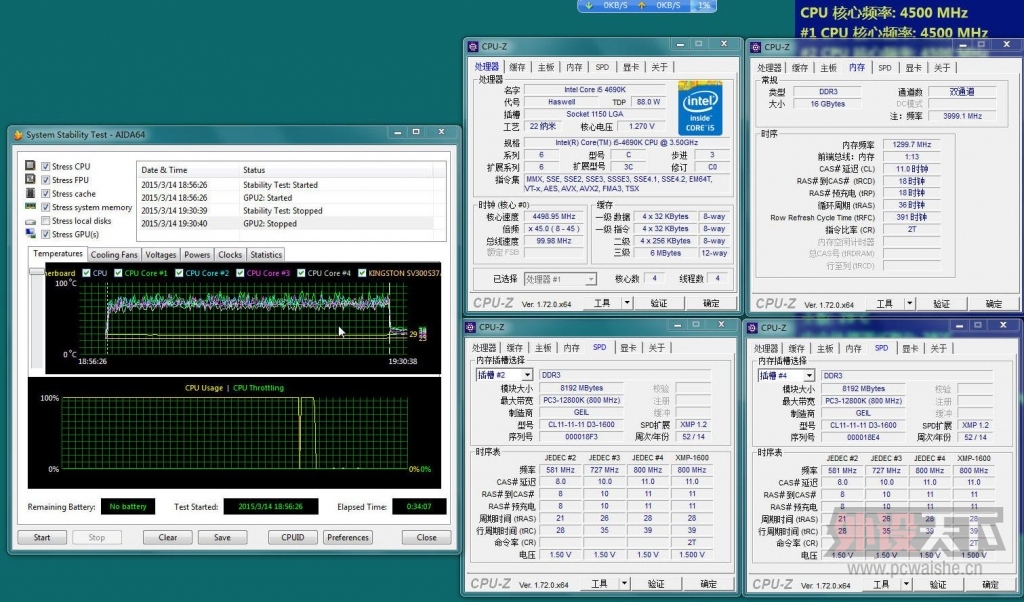
Task: Open the CPUID panel button
Action: point(293,537)
